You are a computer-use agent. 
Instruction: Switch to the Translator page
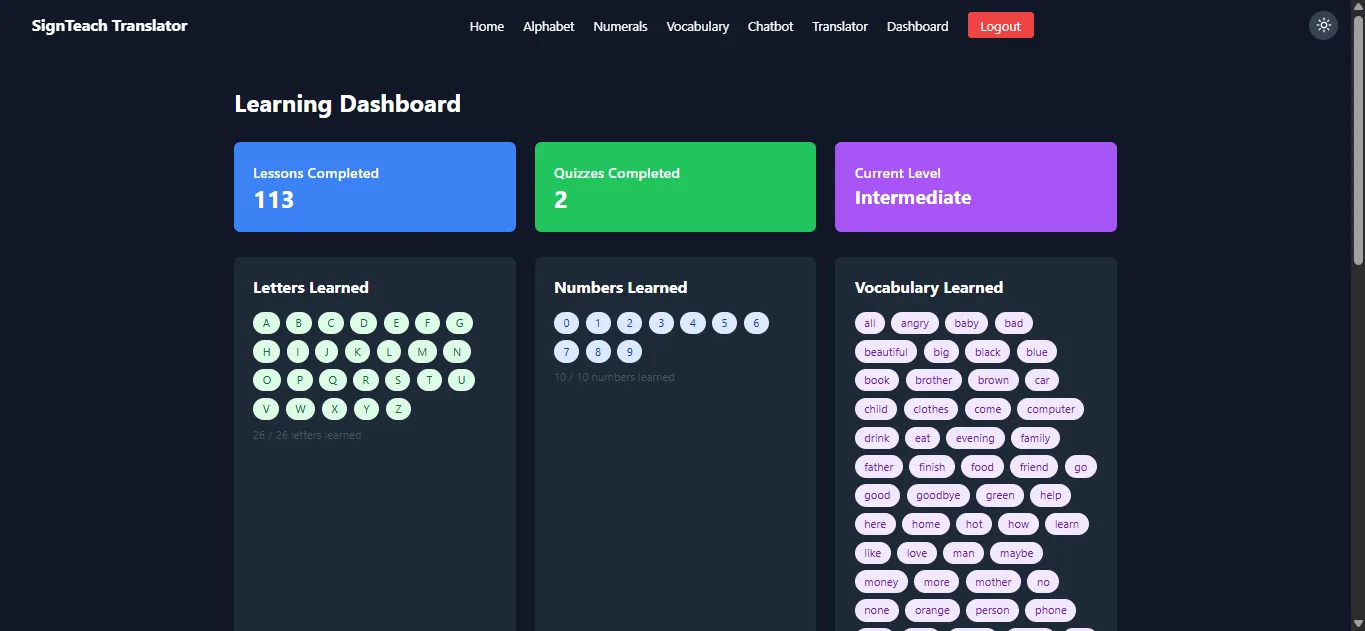[x=840, y=27]
